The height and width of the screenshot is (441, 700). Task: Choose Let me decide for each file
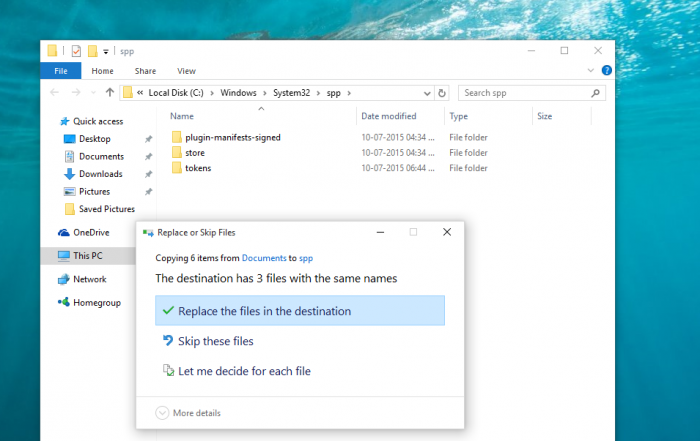click(237, 371)
